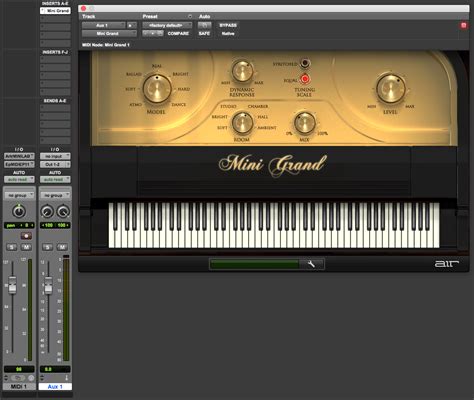
Task: Open MIDI 1 auto read automation mode
Action: pyautogui.click(x=19, y=179)
